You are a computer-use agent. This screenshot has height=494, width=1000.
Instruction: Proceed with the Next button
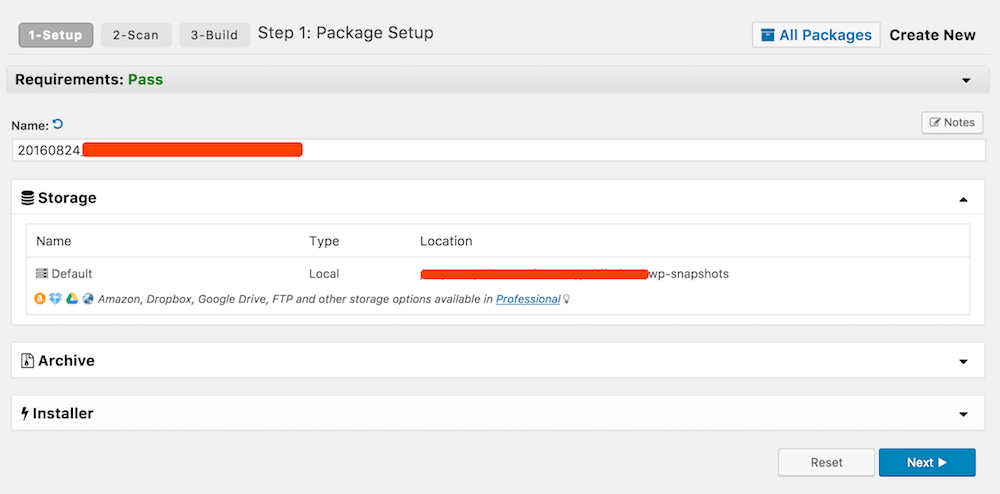[927, 462]
